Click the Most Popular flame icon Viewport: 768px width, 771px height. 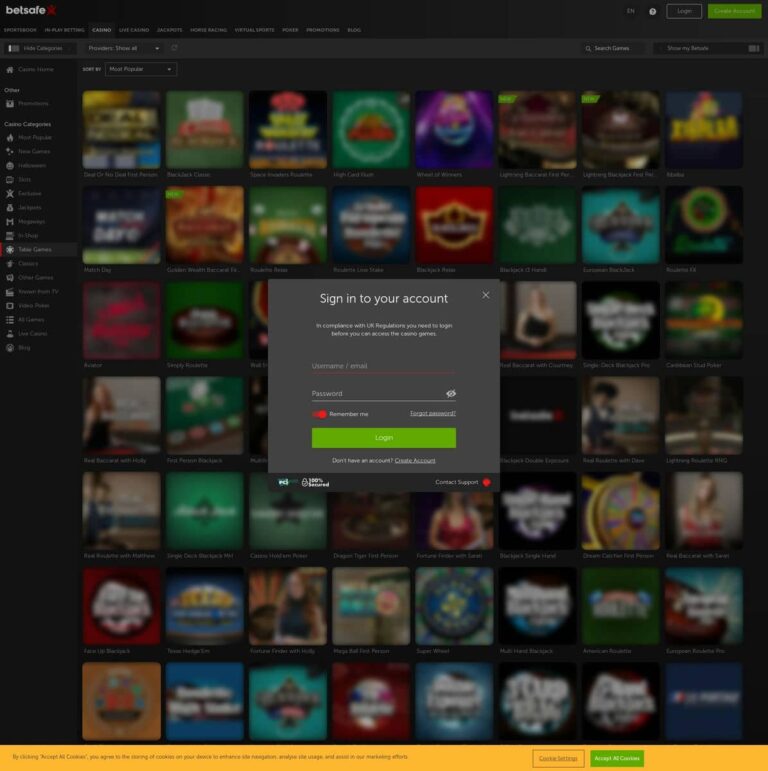(x=9, y=138)
